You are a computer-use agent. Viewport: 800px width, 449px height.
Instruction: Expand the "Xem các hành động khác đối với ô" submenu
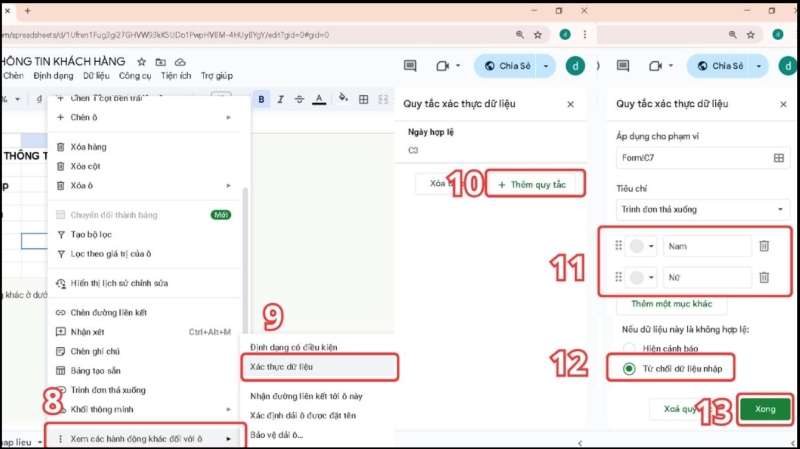point(144,438)
